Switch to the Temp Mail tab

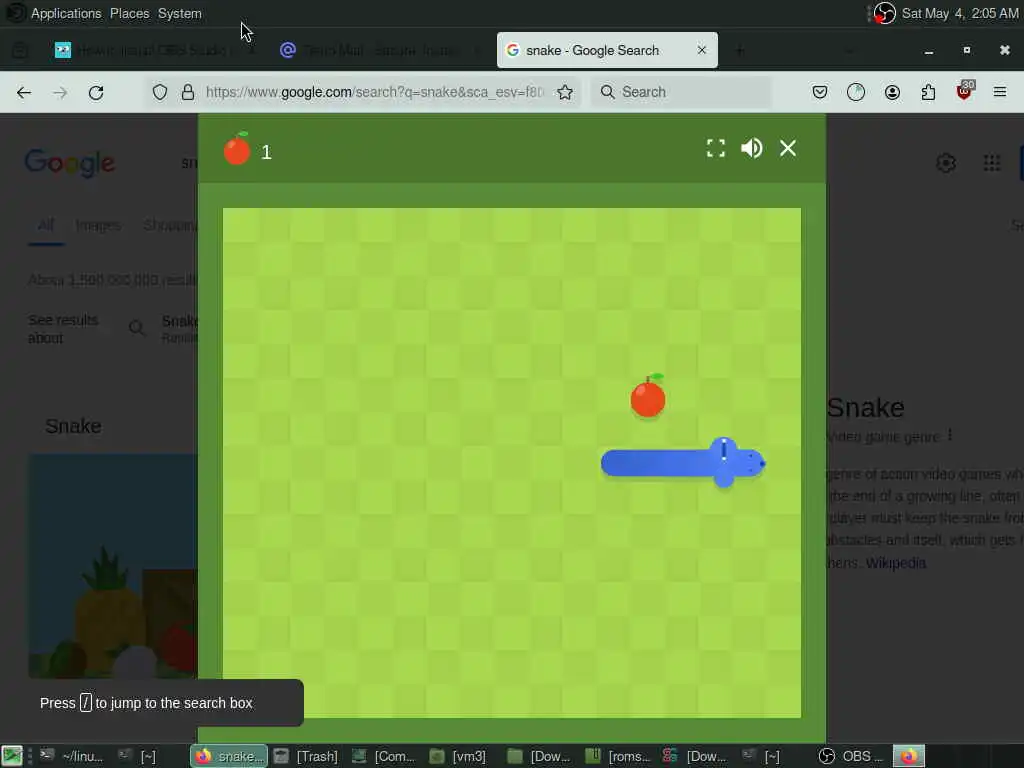[x=379, y=50]
